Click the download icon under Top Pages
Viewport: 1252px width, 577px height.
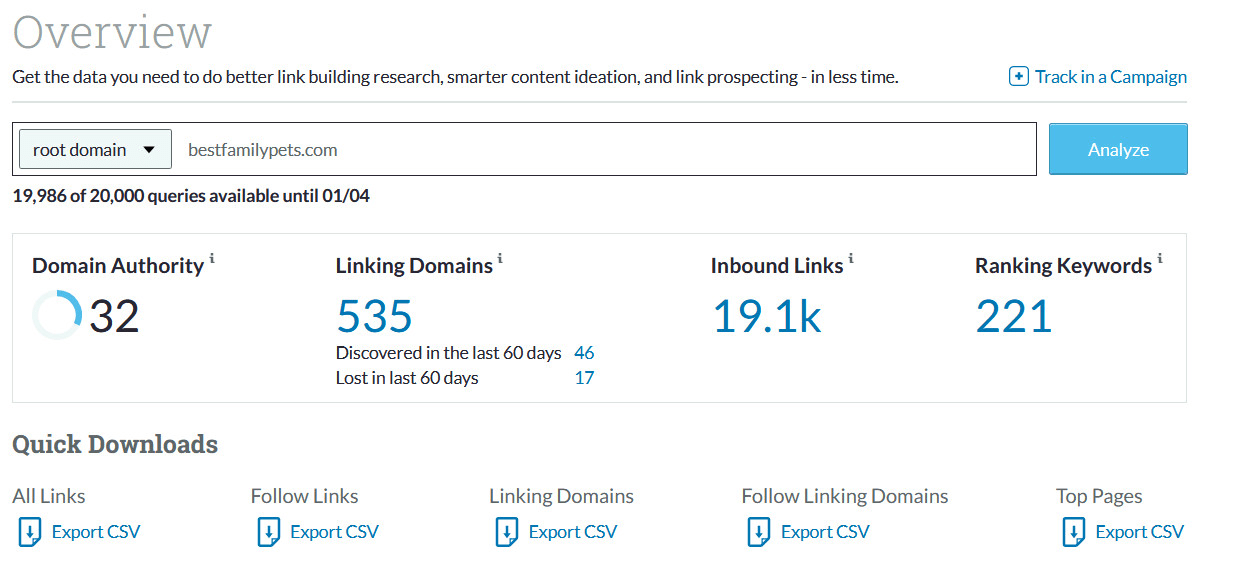click(x=1073, y=532)
